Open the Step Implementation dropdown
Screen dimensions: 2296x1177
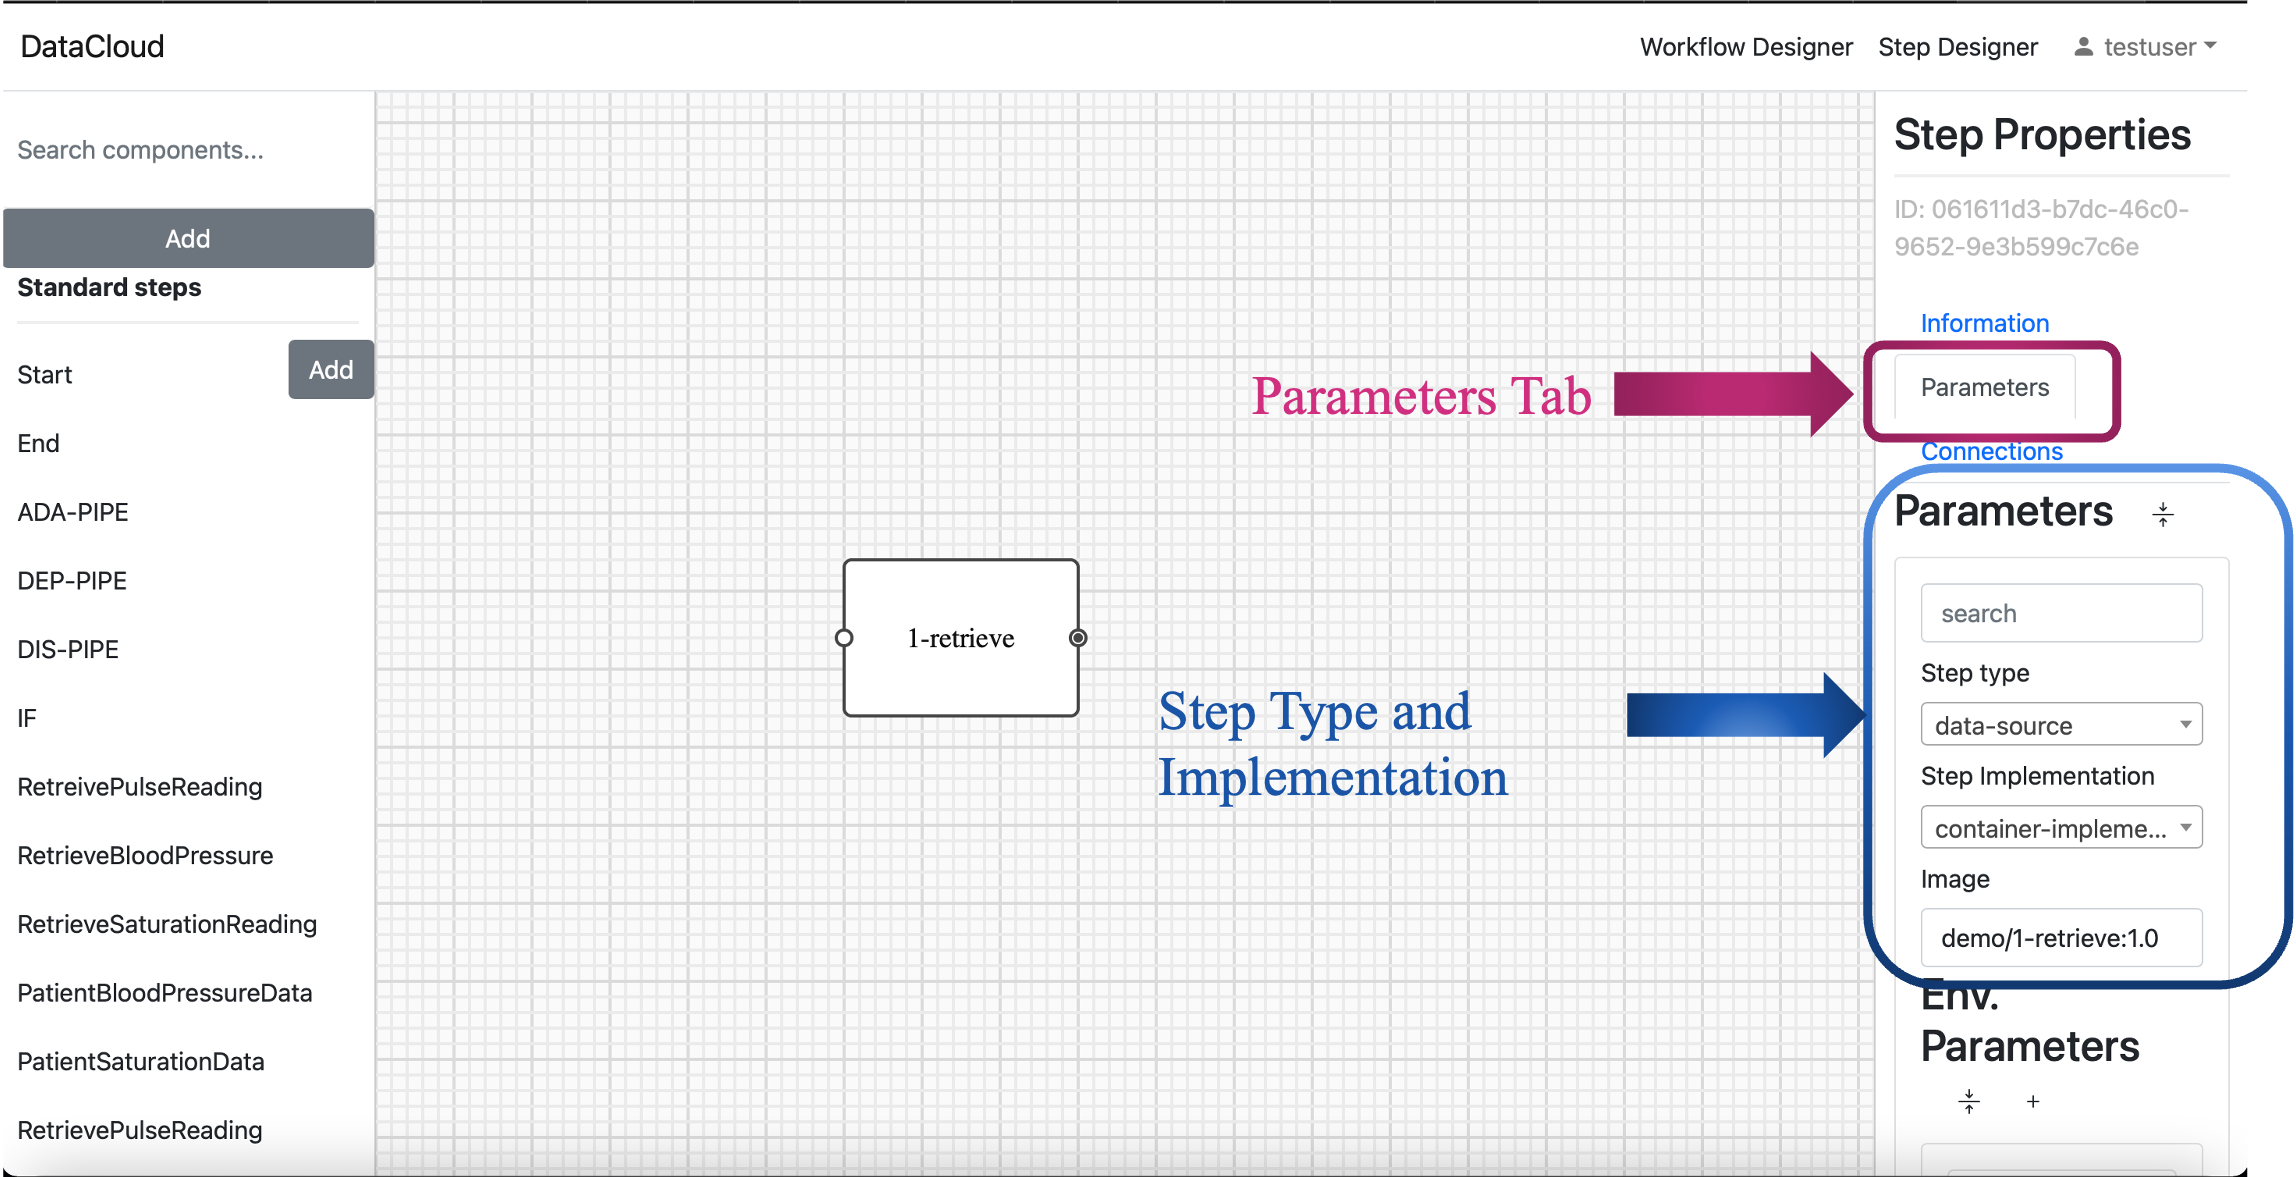[2061, 828]
